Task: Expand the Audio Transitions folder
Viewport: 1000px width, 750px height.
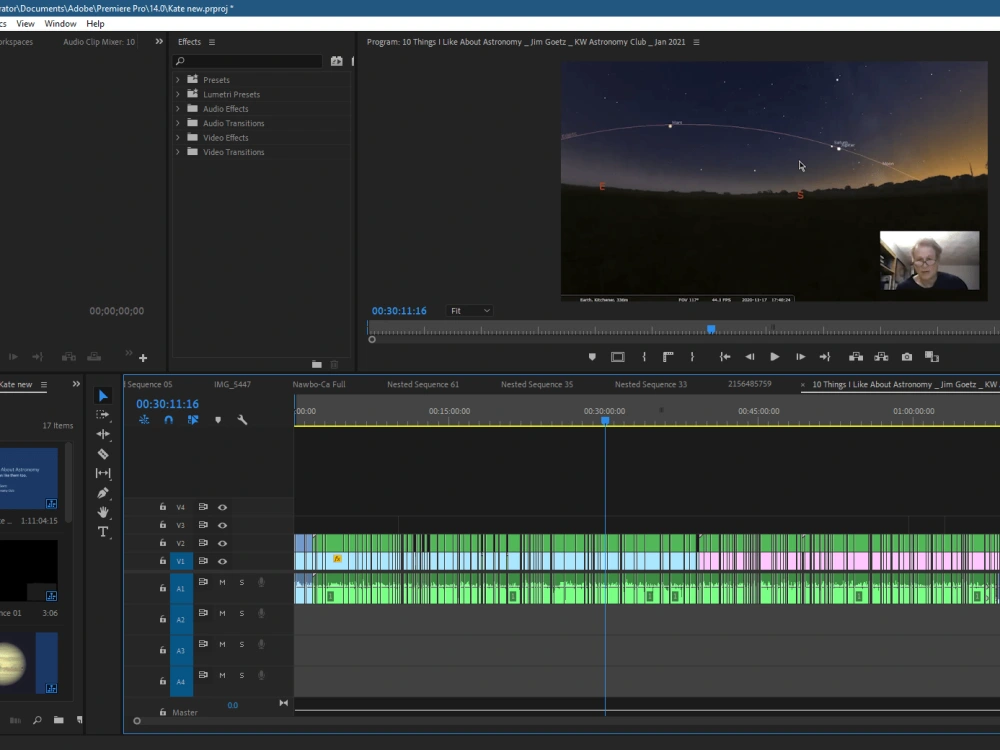Action: tap(178, 123)
